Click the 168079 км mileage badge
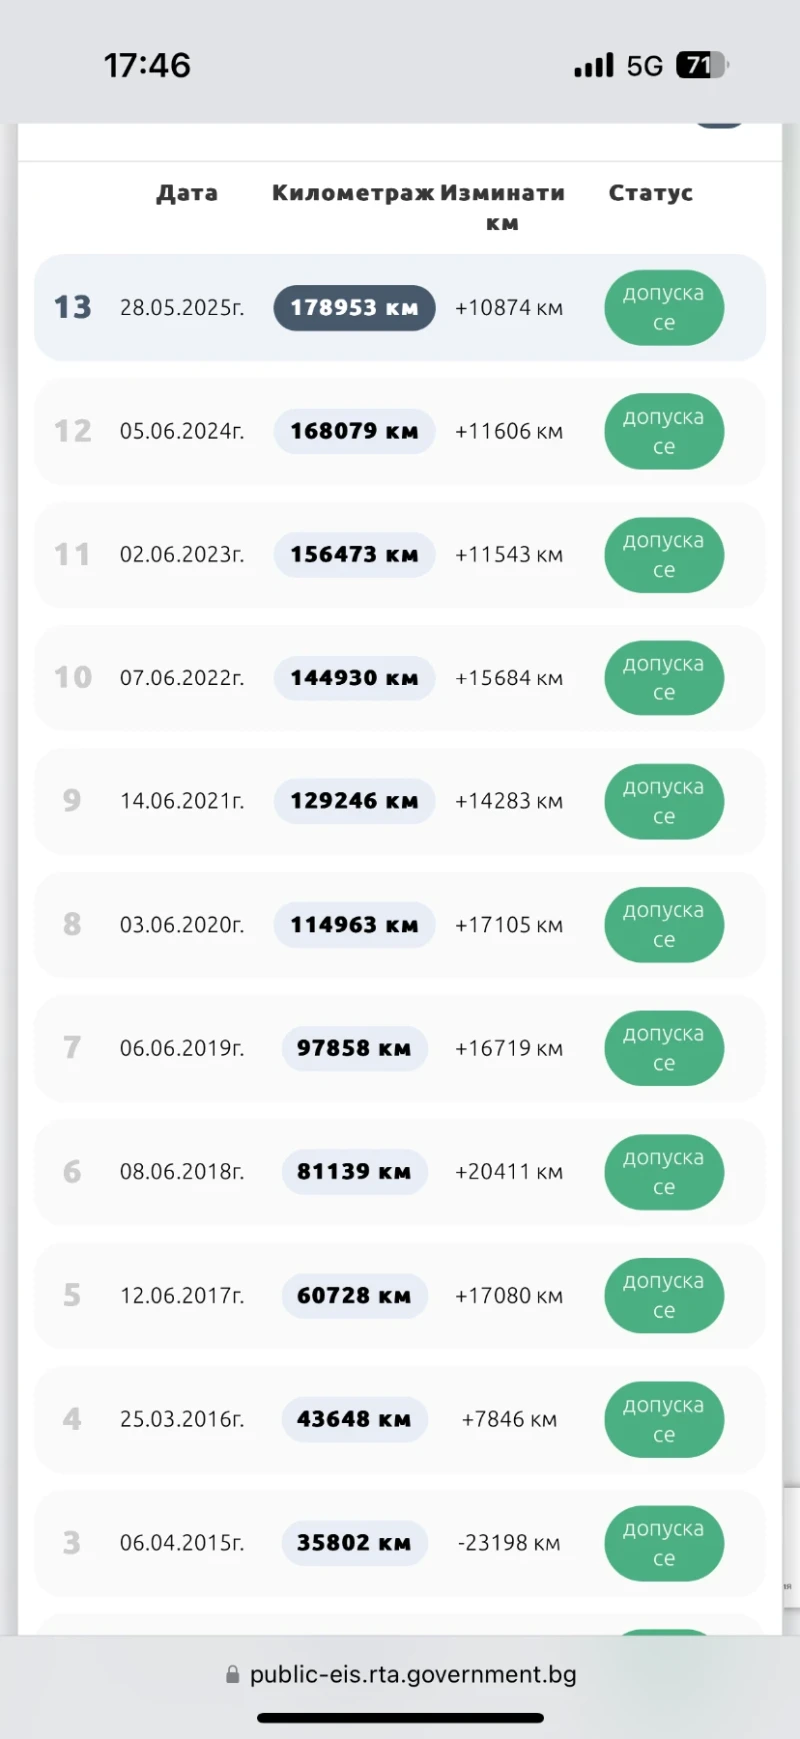This screenshot has height=1739, width=800. (354, 431)
